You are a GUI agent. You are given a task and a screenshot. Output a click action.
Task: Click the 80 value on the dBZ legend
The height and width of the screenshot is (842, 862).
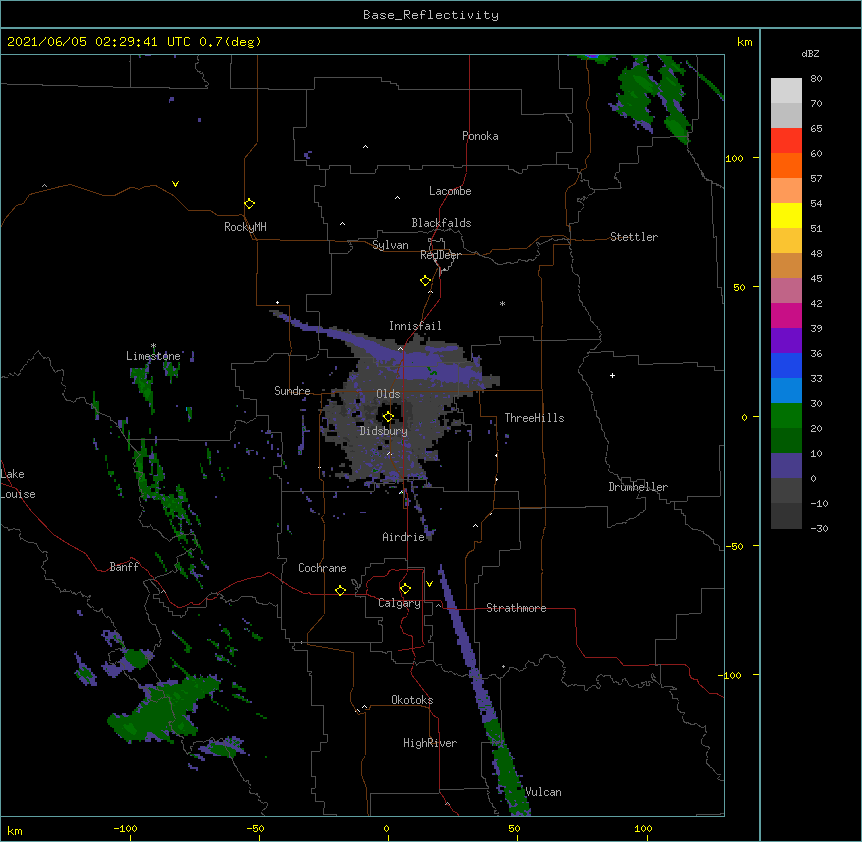pos(816,79)
